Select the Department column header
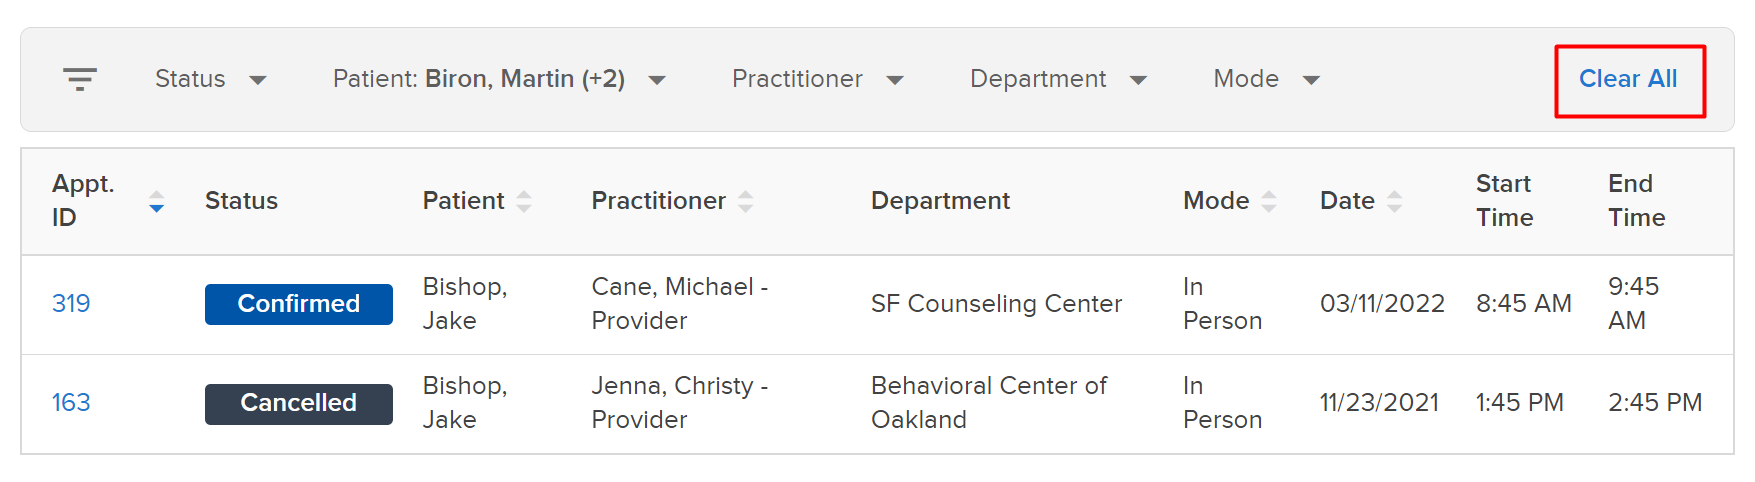Viewport: 1755px width, 482px height. (x=940, y=201)
